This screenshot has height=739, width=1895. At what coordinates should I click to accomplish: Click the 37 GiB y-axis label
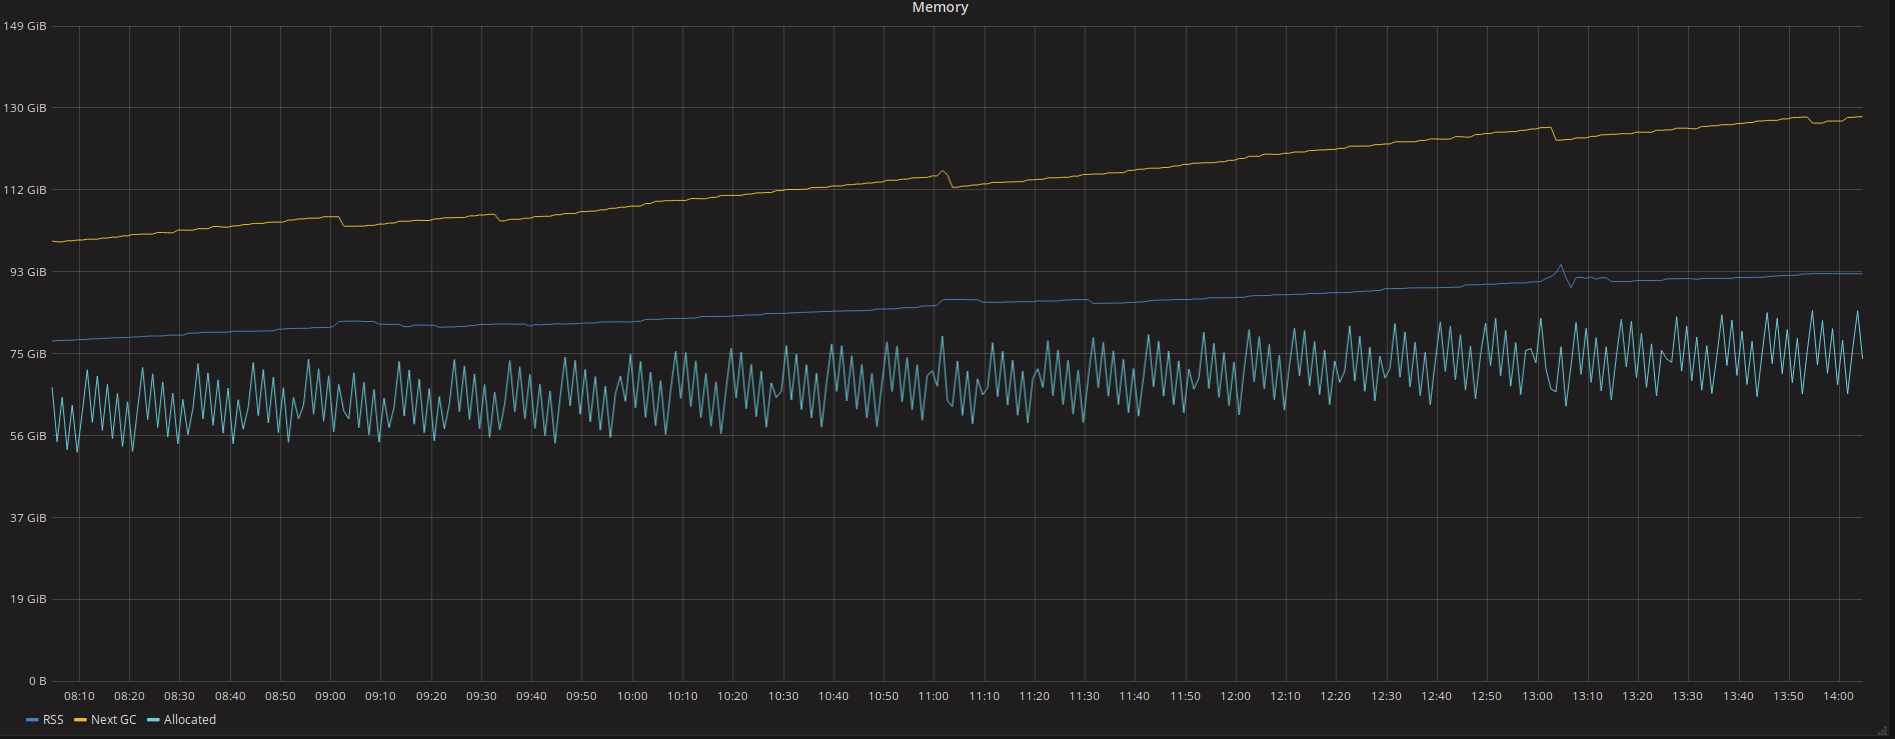click(28, 518)
